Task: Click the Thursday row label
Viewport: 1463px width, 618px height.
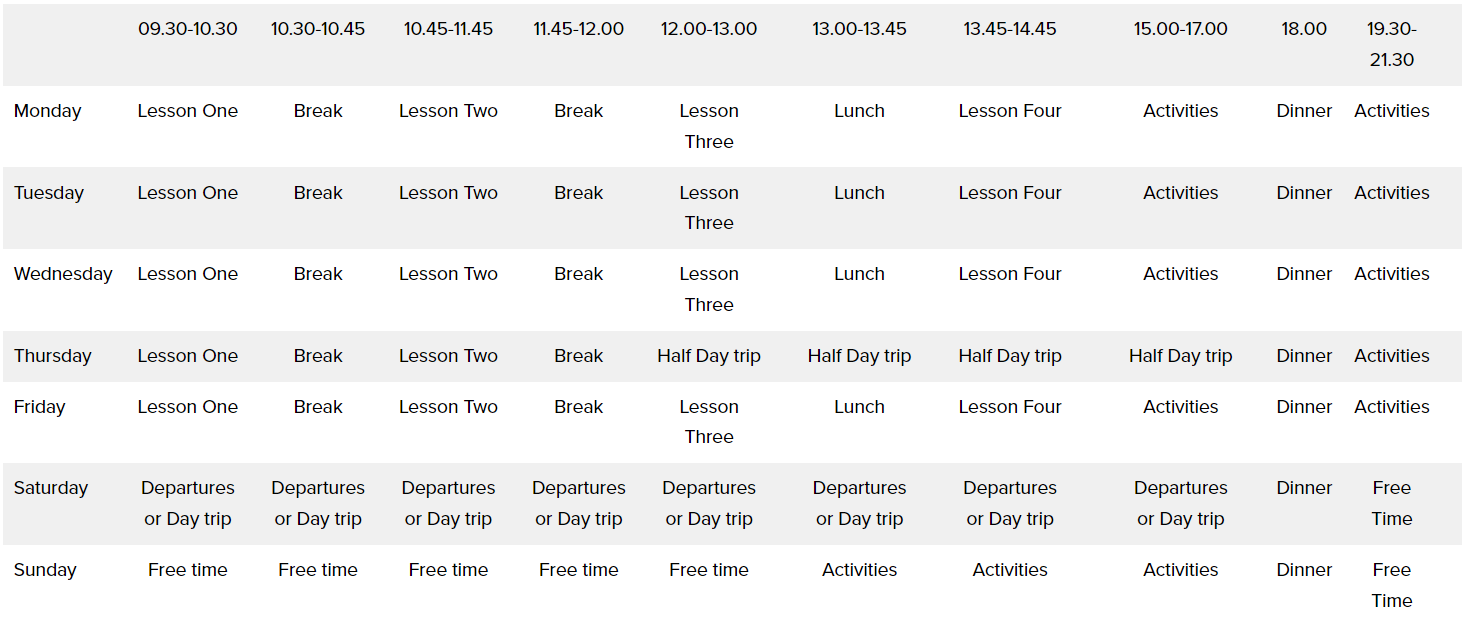Action: 53,356
